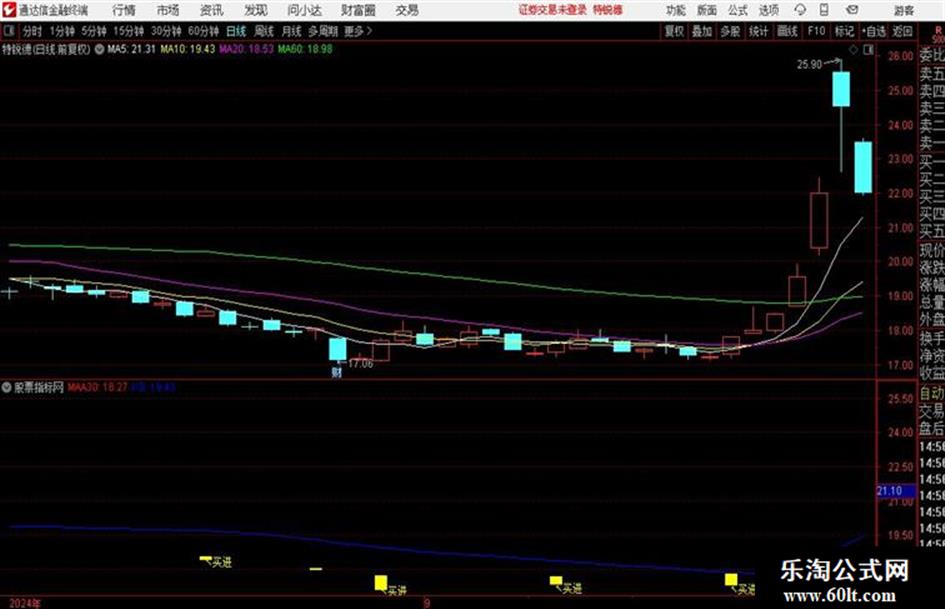The height and width of the screenshot is (609, 945).
Task: Click the cyan candle with the 17.06 low
Action: 338,349
